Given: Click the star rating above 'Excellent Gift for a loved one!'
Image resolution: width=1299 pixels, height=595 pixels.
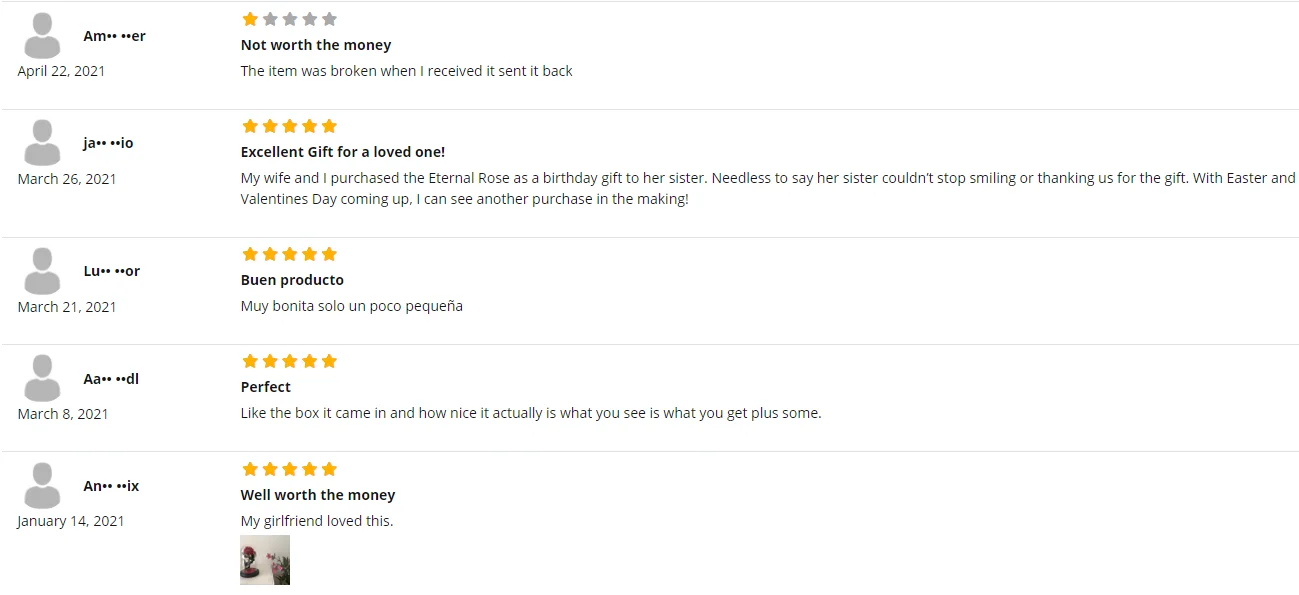Looking at the screenshot, I should coord(289,126).
